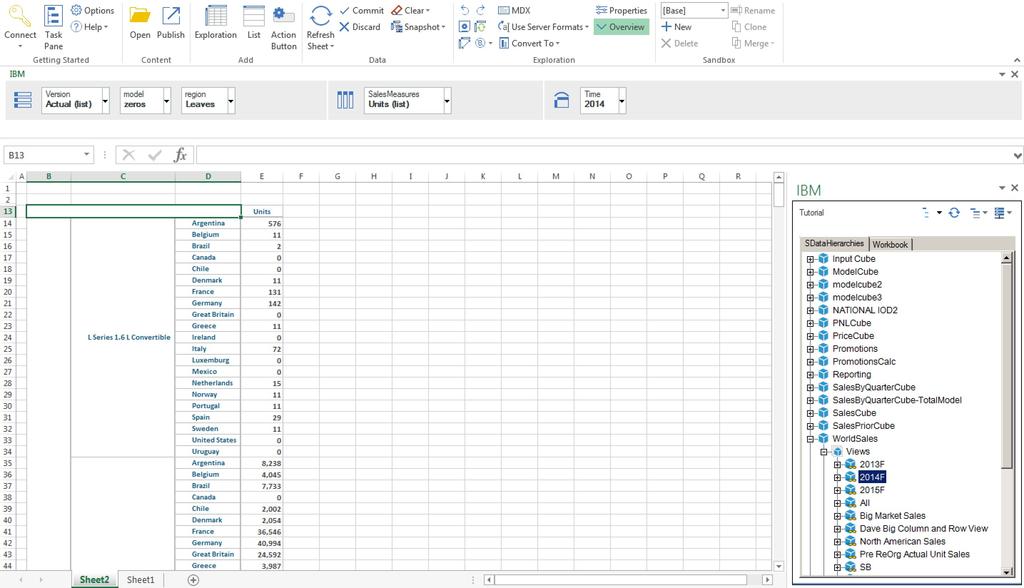
Task: Open exploration Properties
Action: click(x=621, y=10)
